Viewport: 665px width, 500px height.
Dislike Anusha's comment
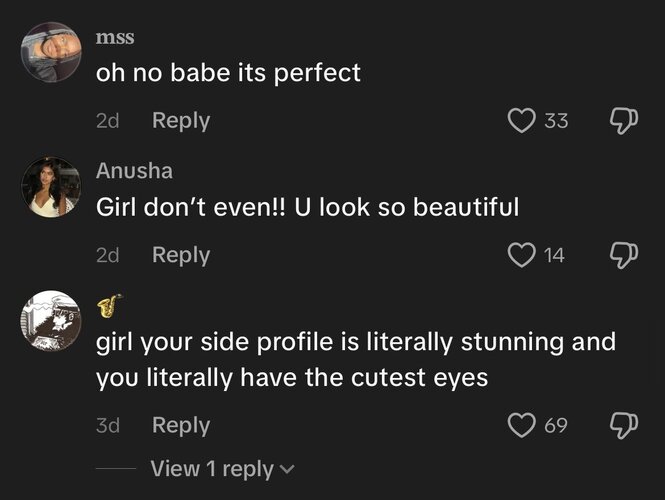click(623, 255)
